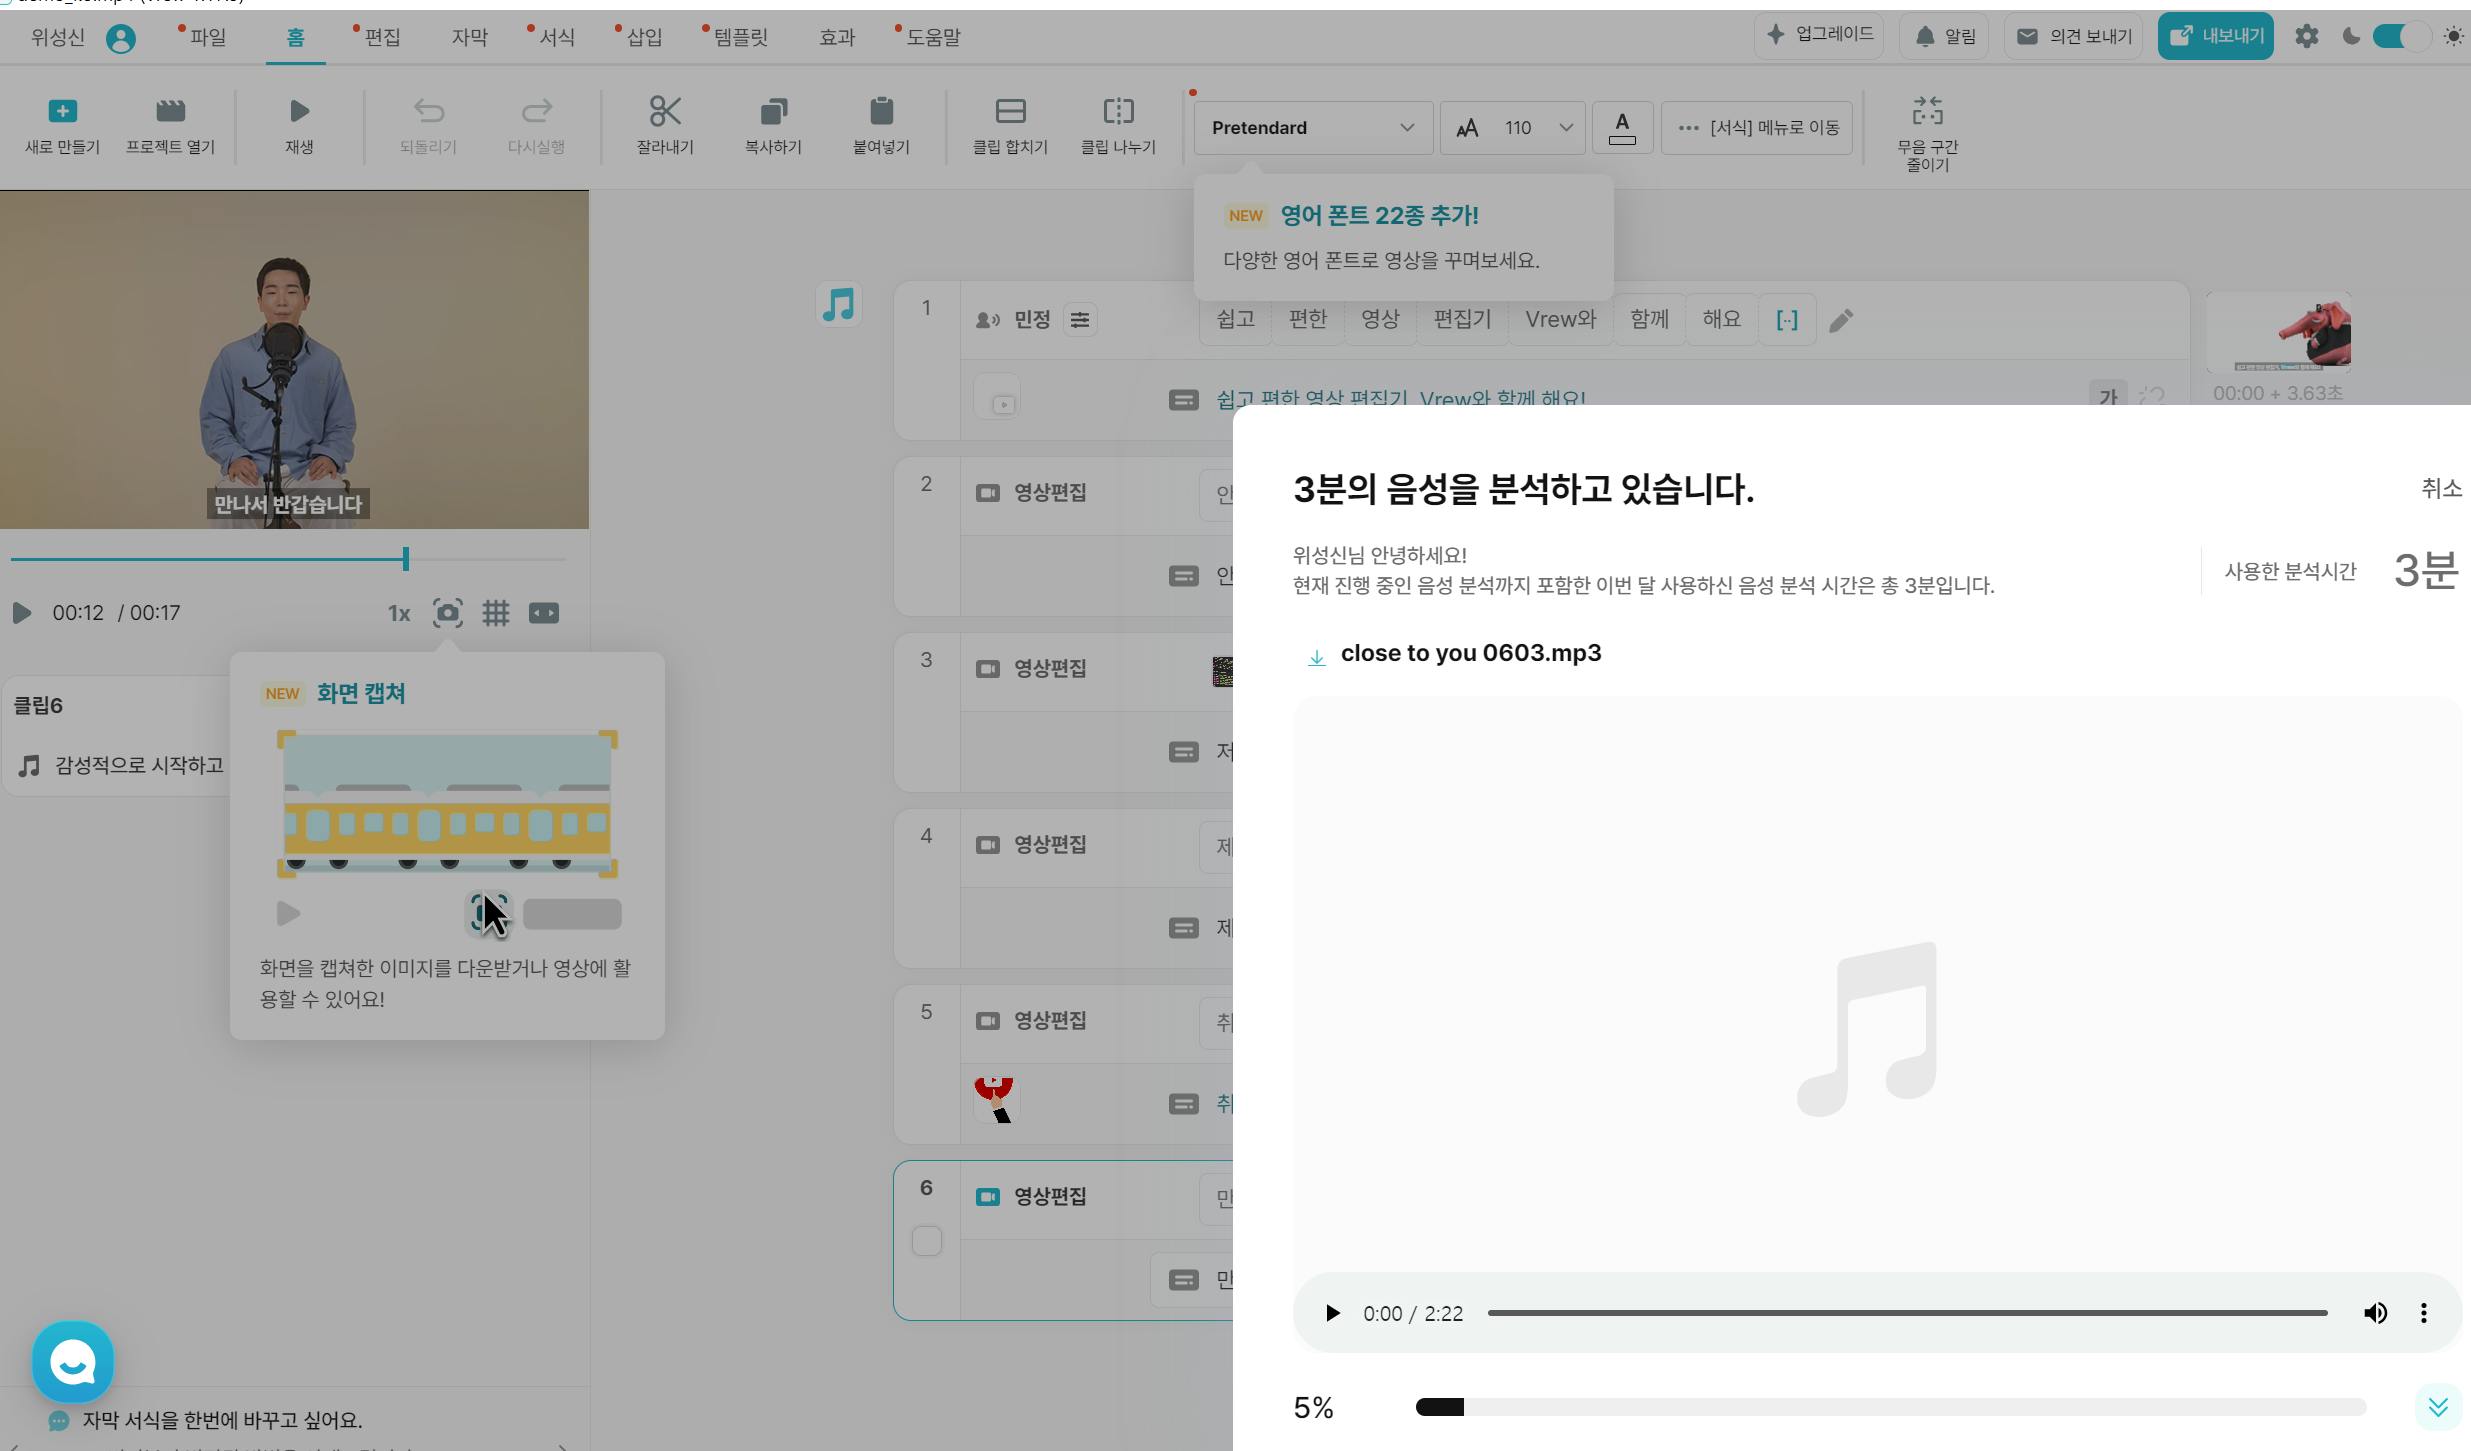Toggle the dark/light mode switch

coord(2400,37)
